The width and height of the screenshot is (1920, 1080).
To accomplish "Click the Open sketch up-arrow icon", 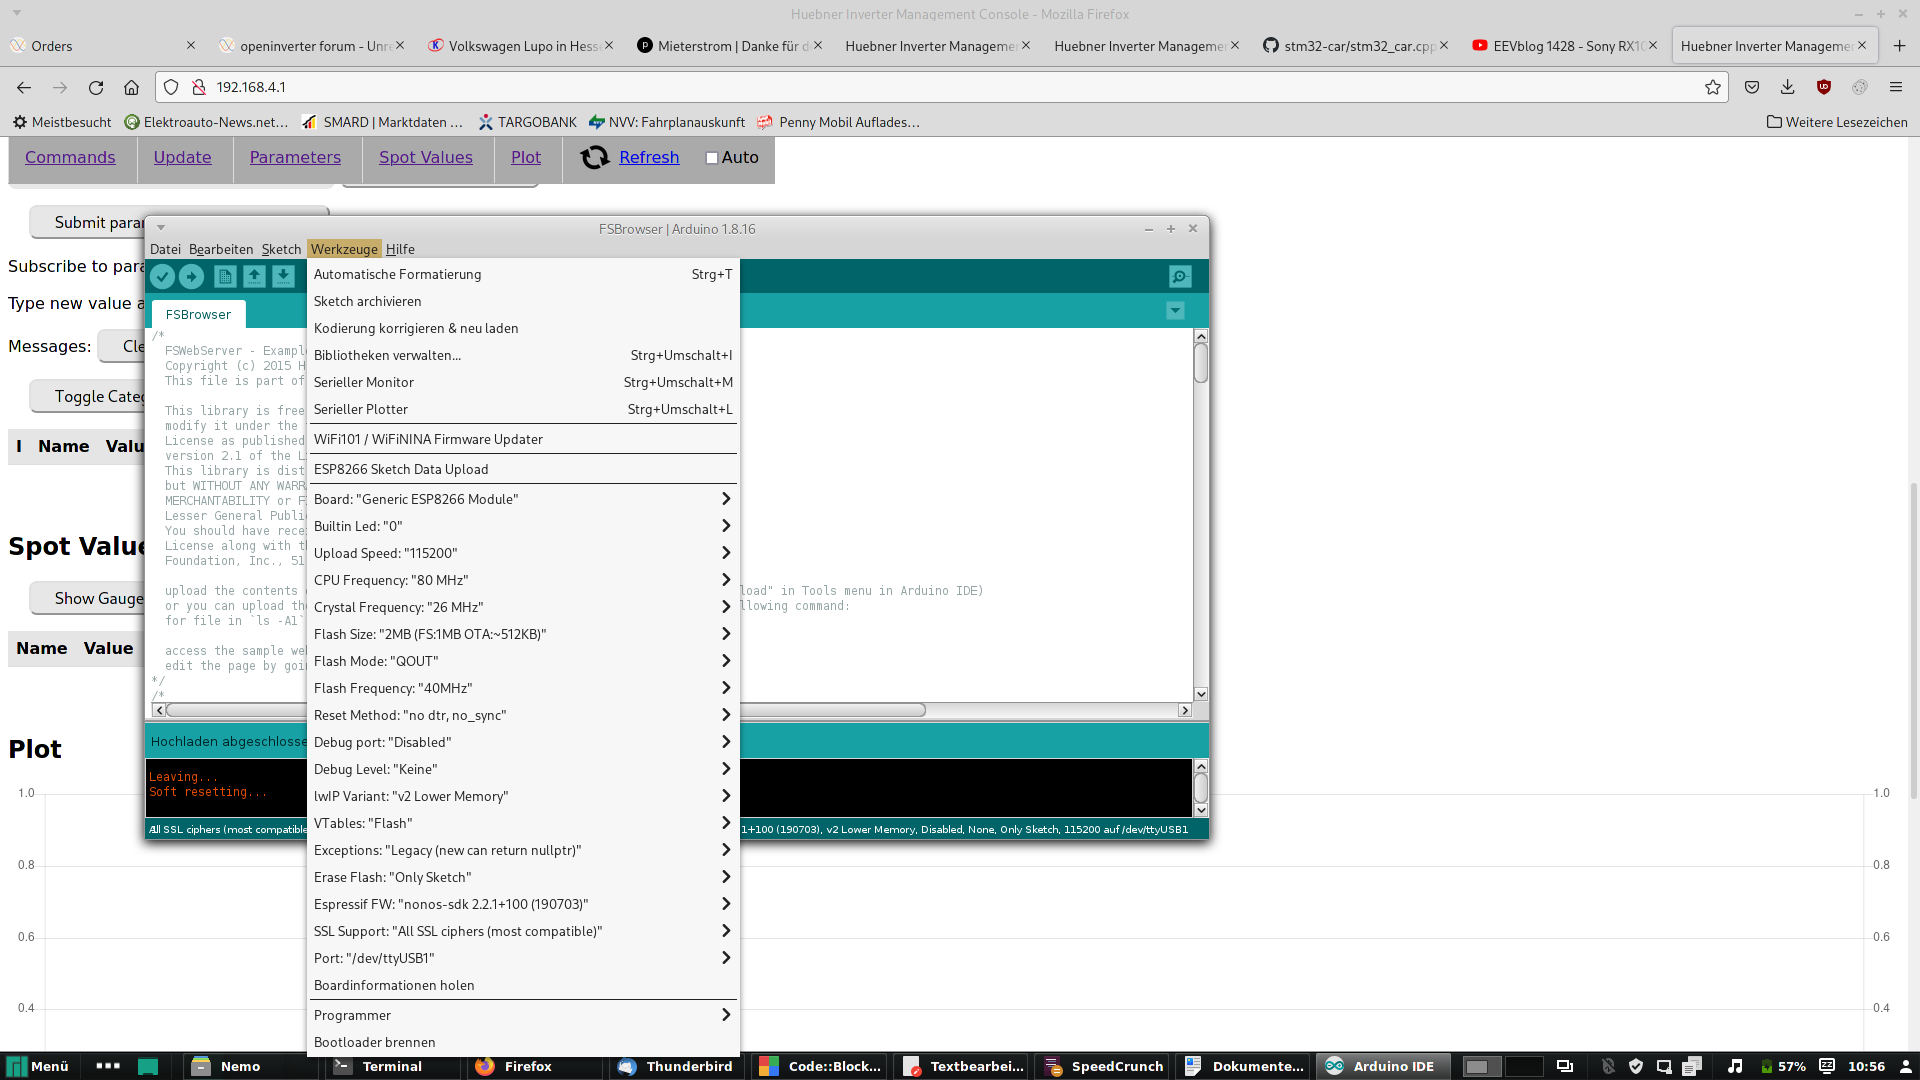I will click(x=254, y=277).
